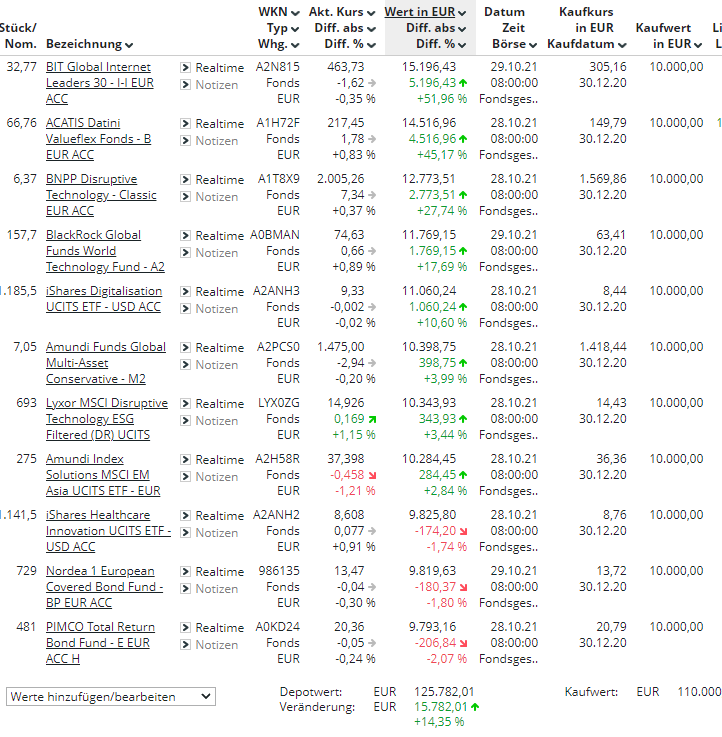The width and height of the screenshot is (722, 737).
Task: Click Realtime arrow icon for iShares Digitalisation
Action: coord(186,291)
